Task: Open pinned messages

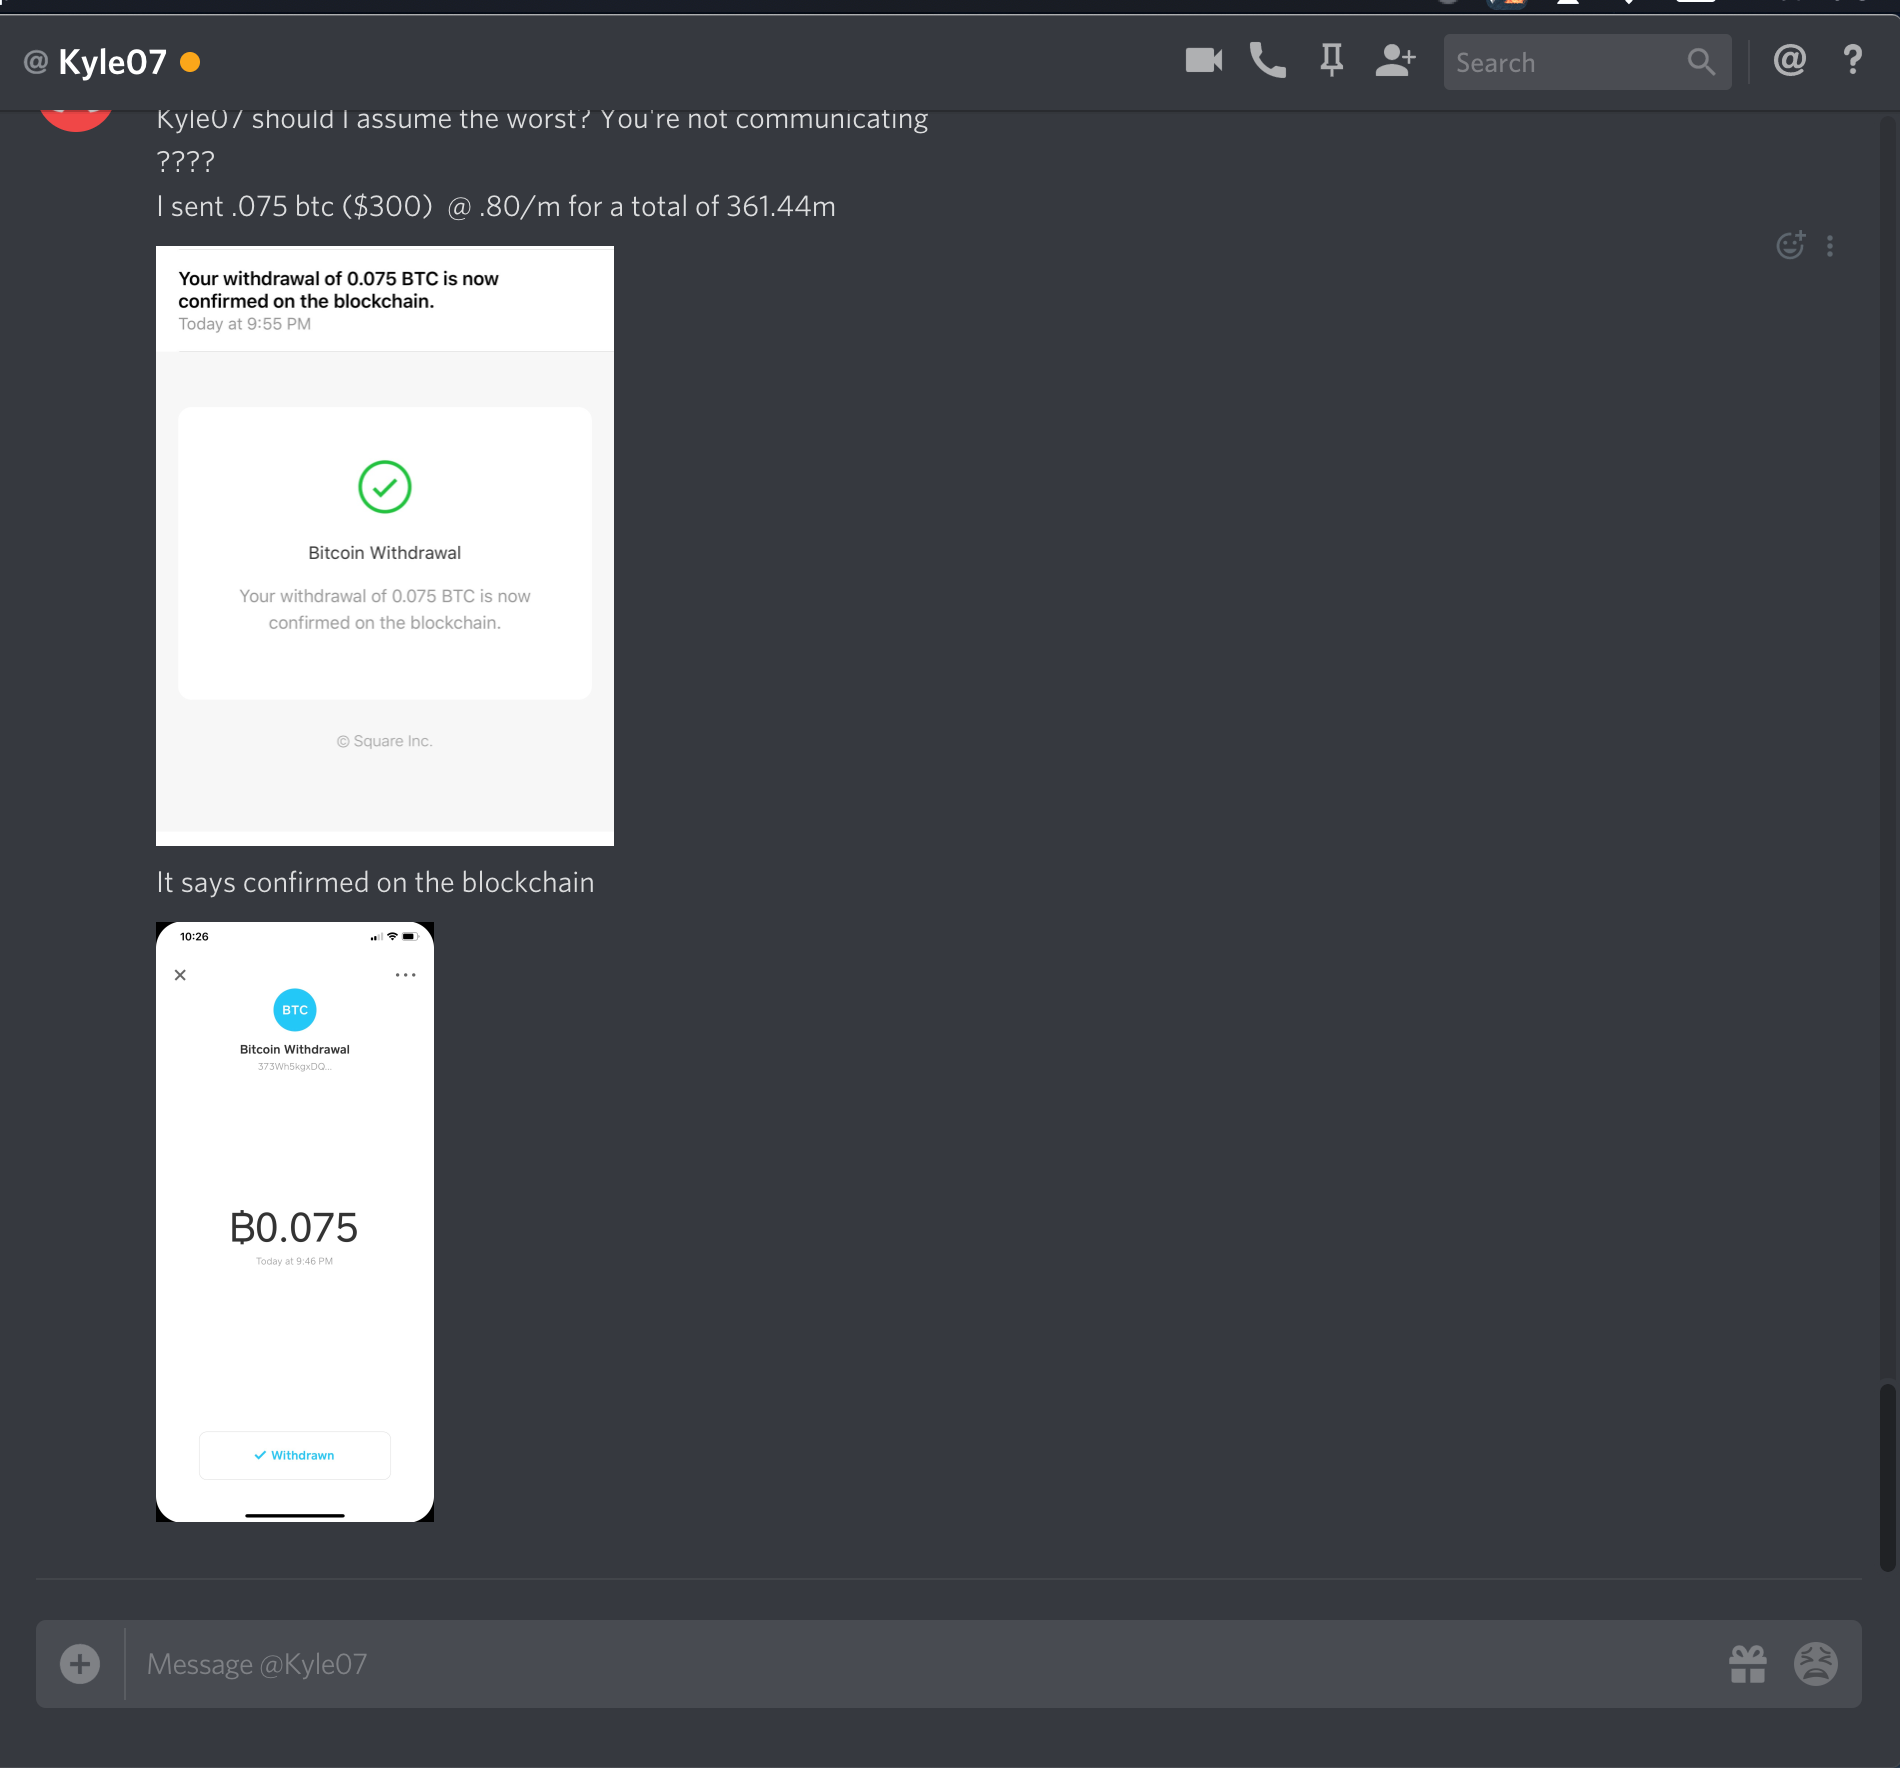Action: click(x=1331, y=61)
